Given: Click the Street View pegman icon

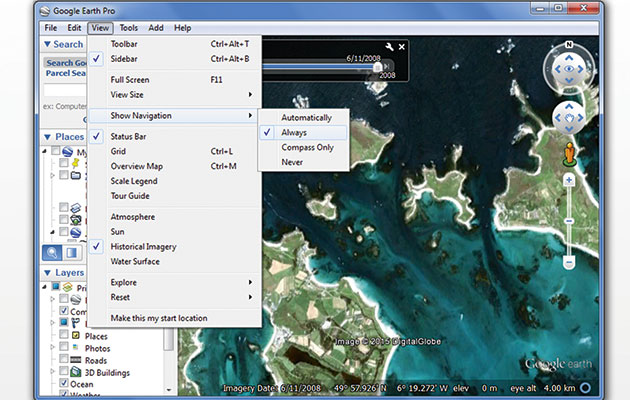Looking at the screenshot, I should (569, 154).
